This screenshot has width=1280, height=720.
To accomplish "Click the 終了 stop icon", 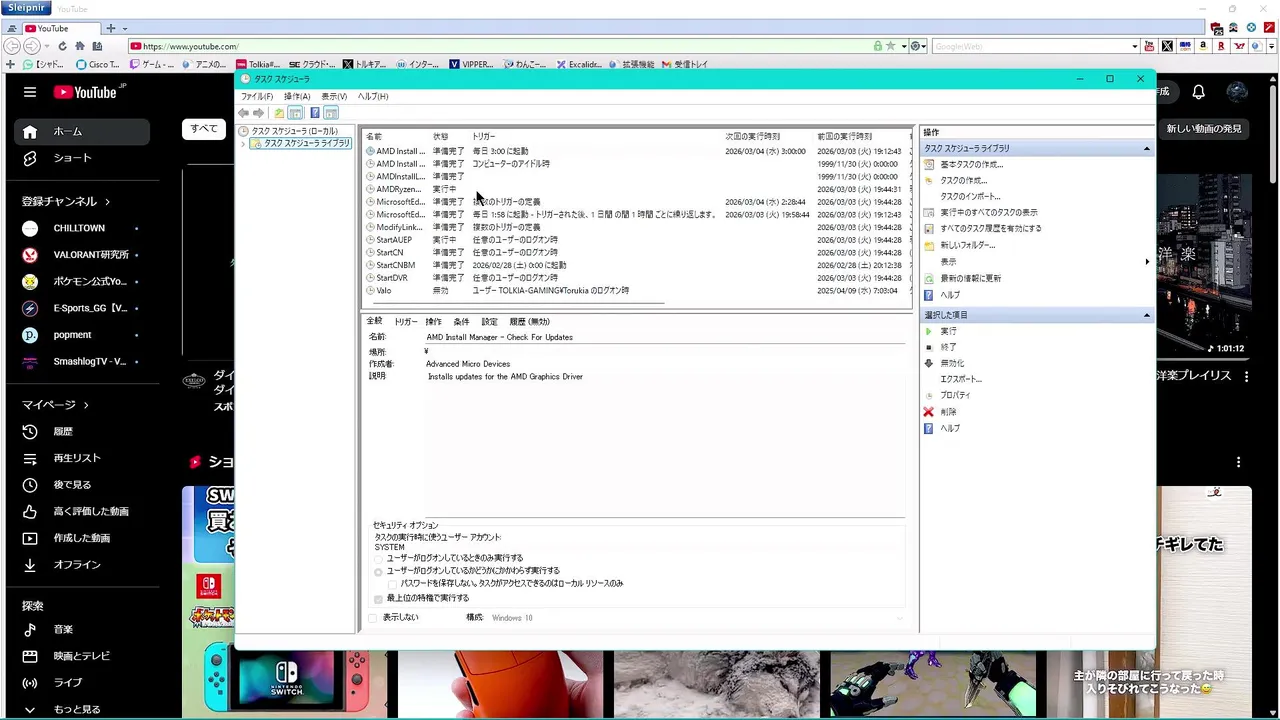I will tap(929, 347).
